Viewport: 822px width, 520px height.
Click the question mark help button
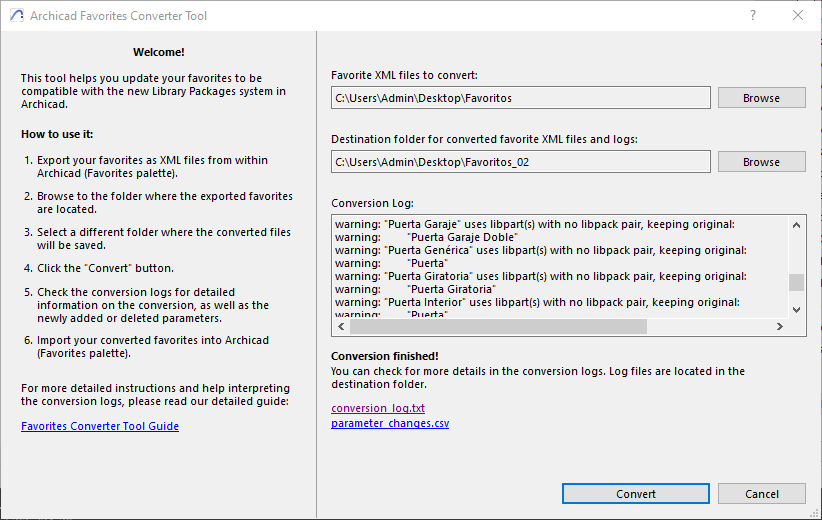tap(753, 16)
